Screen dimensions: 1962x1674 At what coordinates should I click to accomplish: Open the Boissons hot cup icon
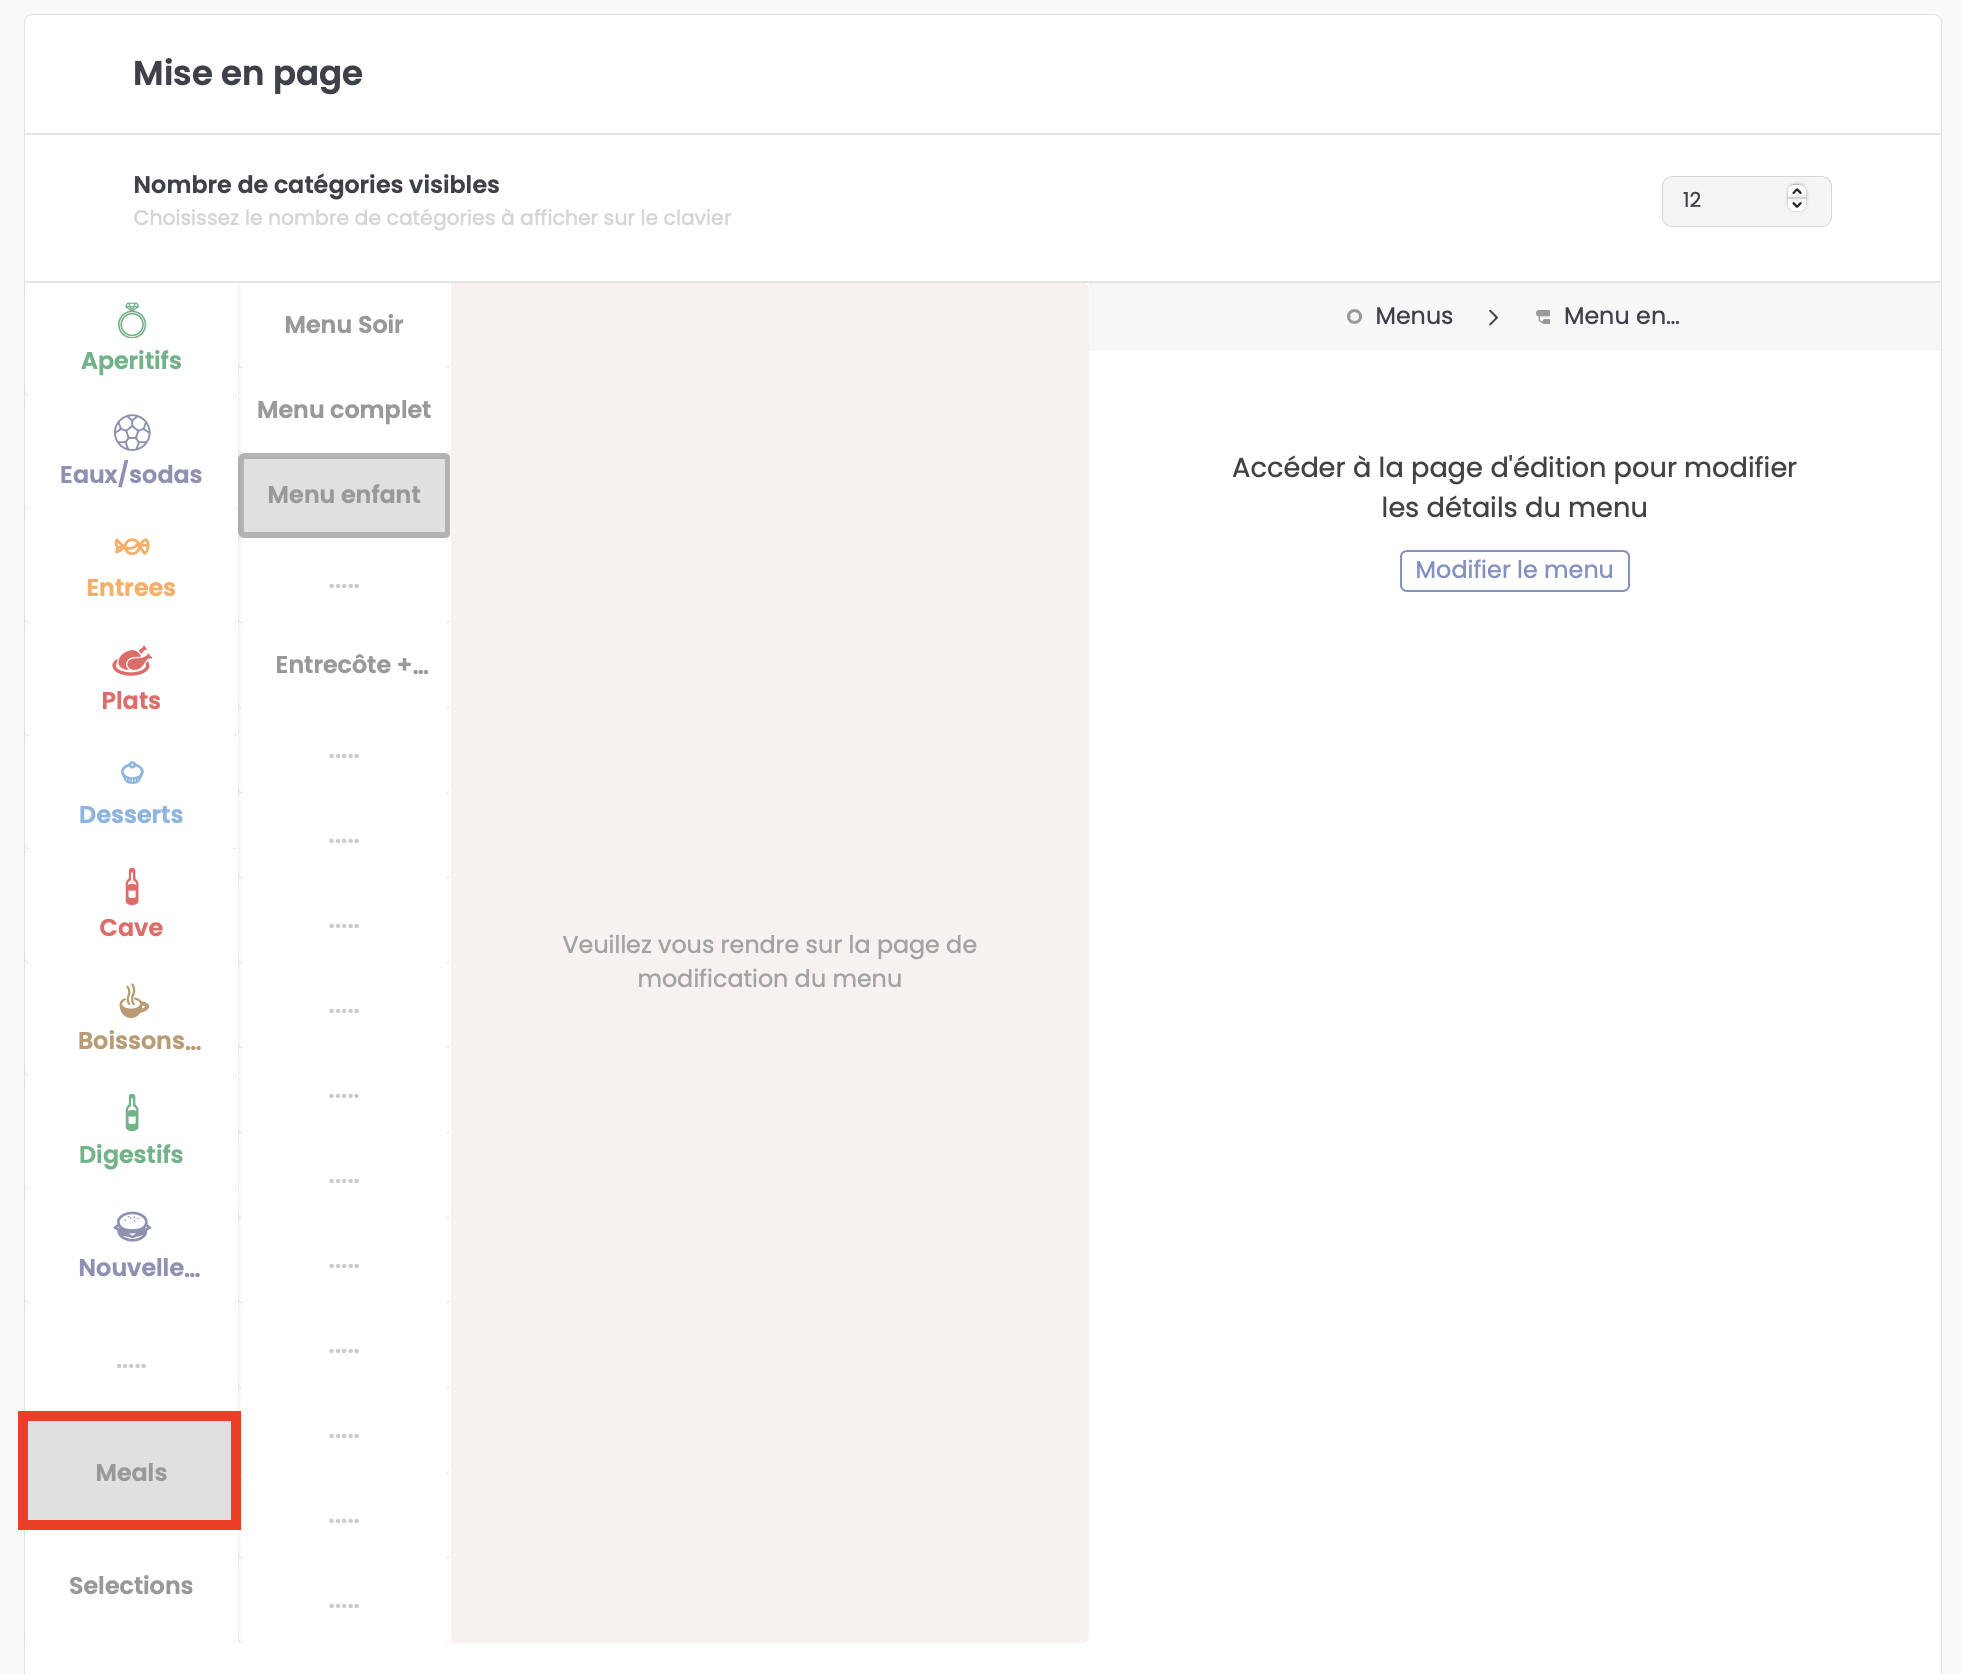pyautogui.click(x=132, y=1000)
